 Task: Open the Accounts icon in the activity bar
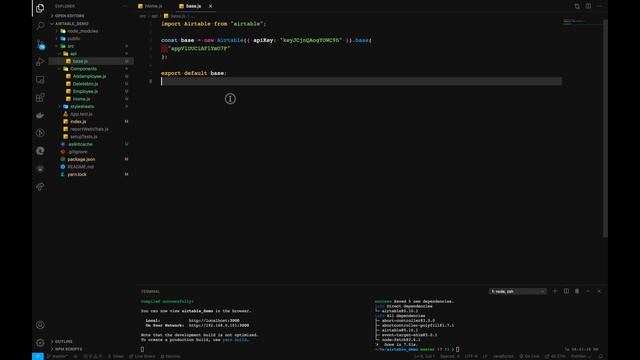coord(40,325)
